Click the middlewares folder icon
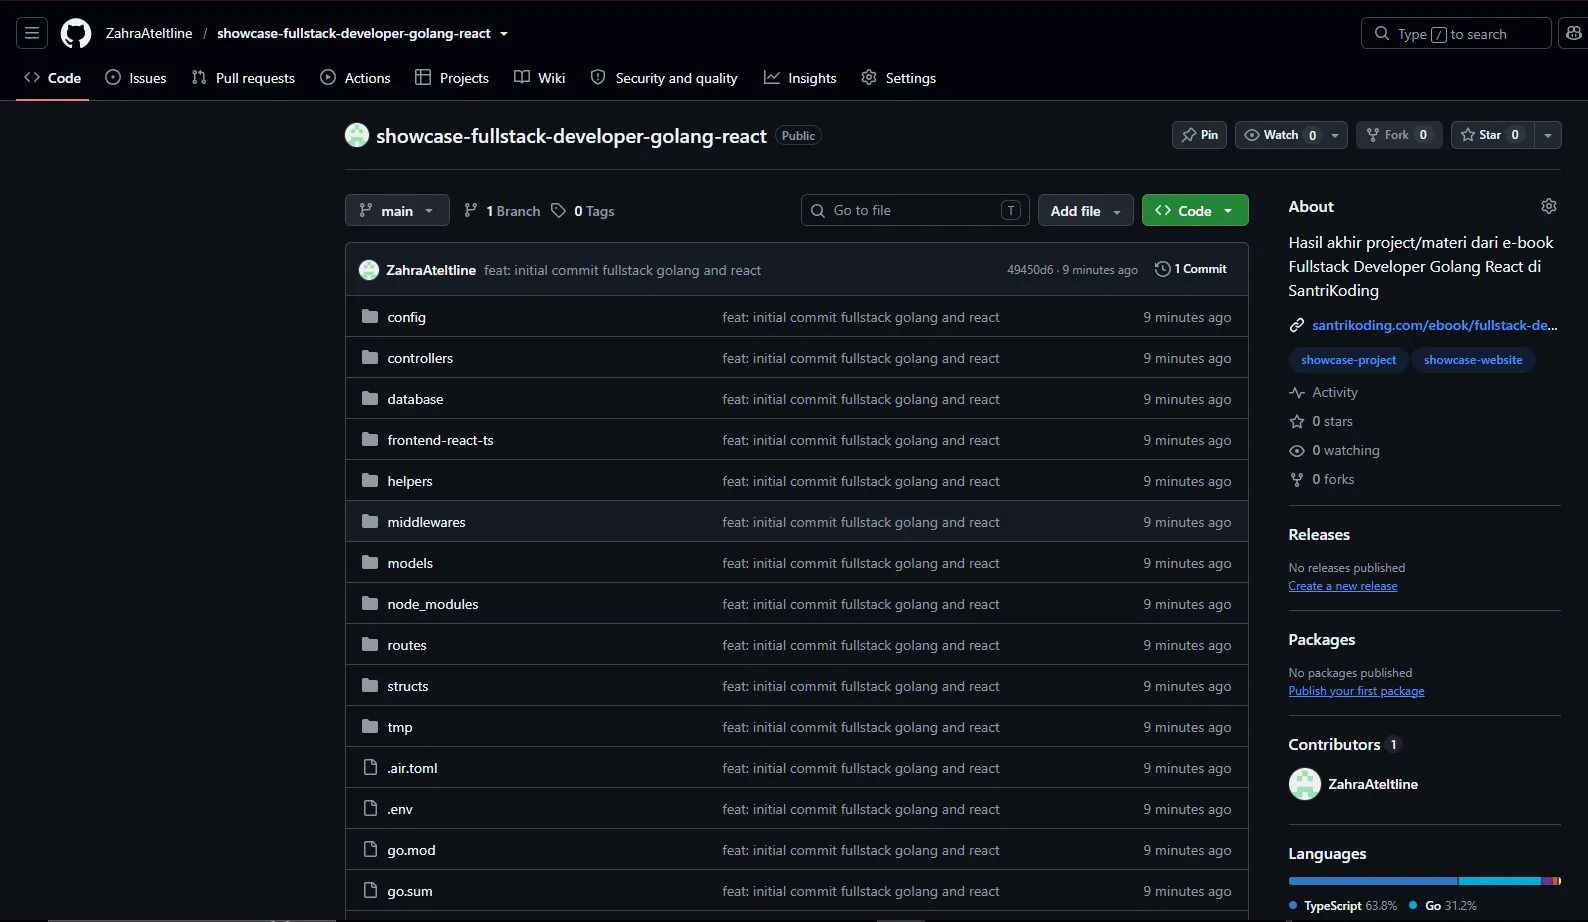This screenshot has width=1588, height=922. tap(370, 521)
